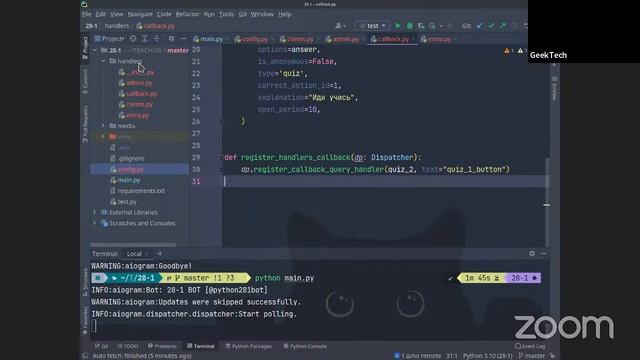The height and width of the screenshot is (360, 640).
Task: Open the Edit menu
Action: (x=100, y=14)
